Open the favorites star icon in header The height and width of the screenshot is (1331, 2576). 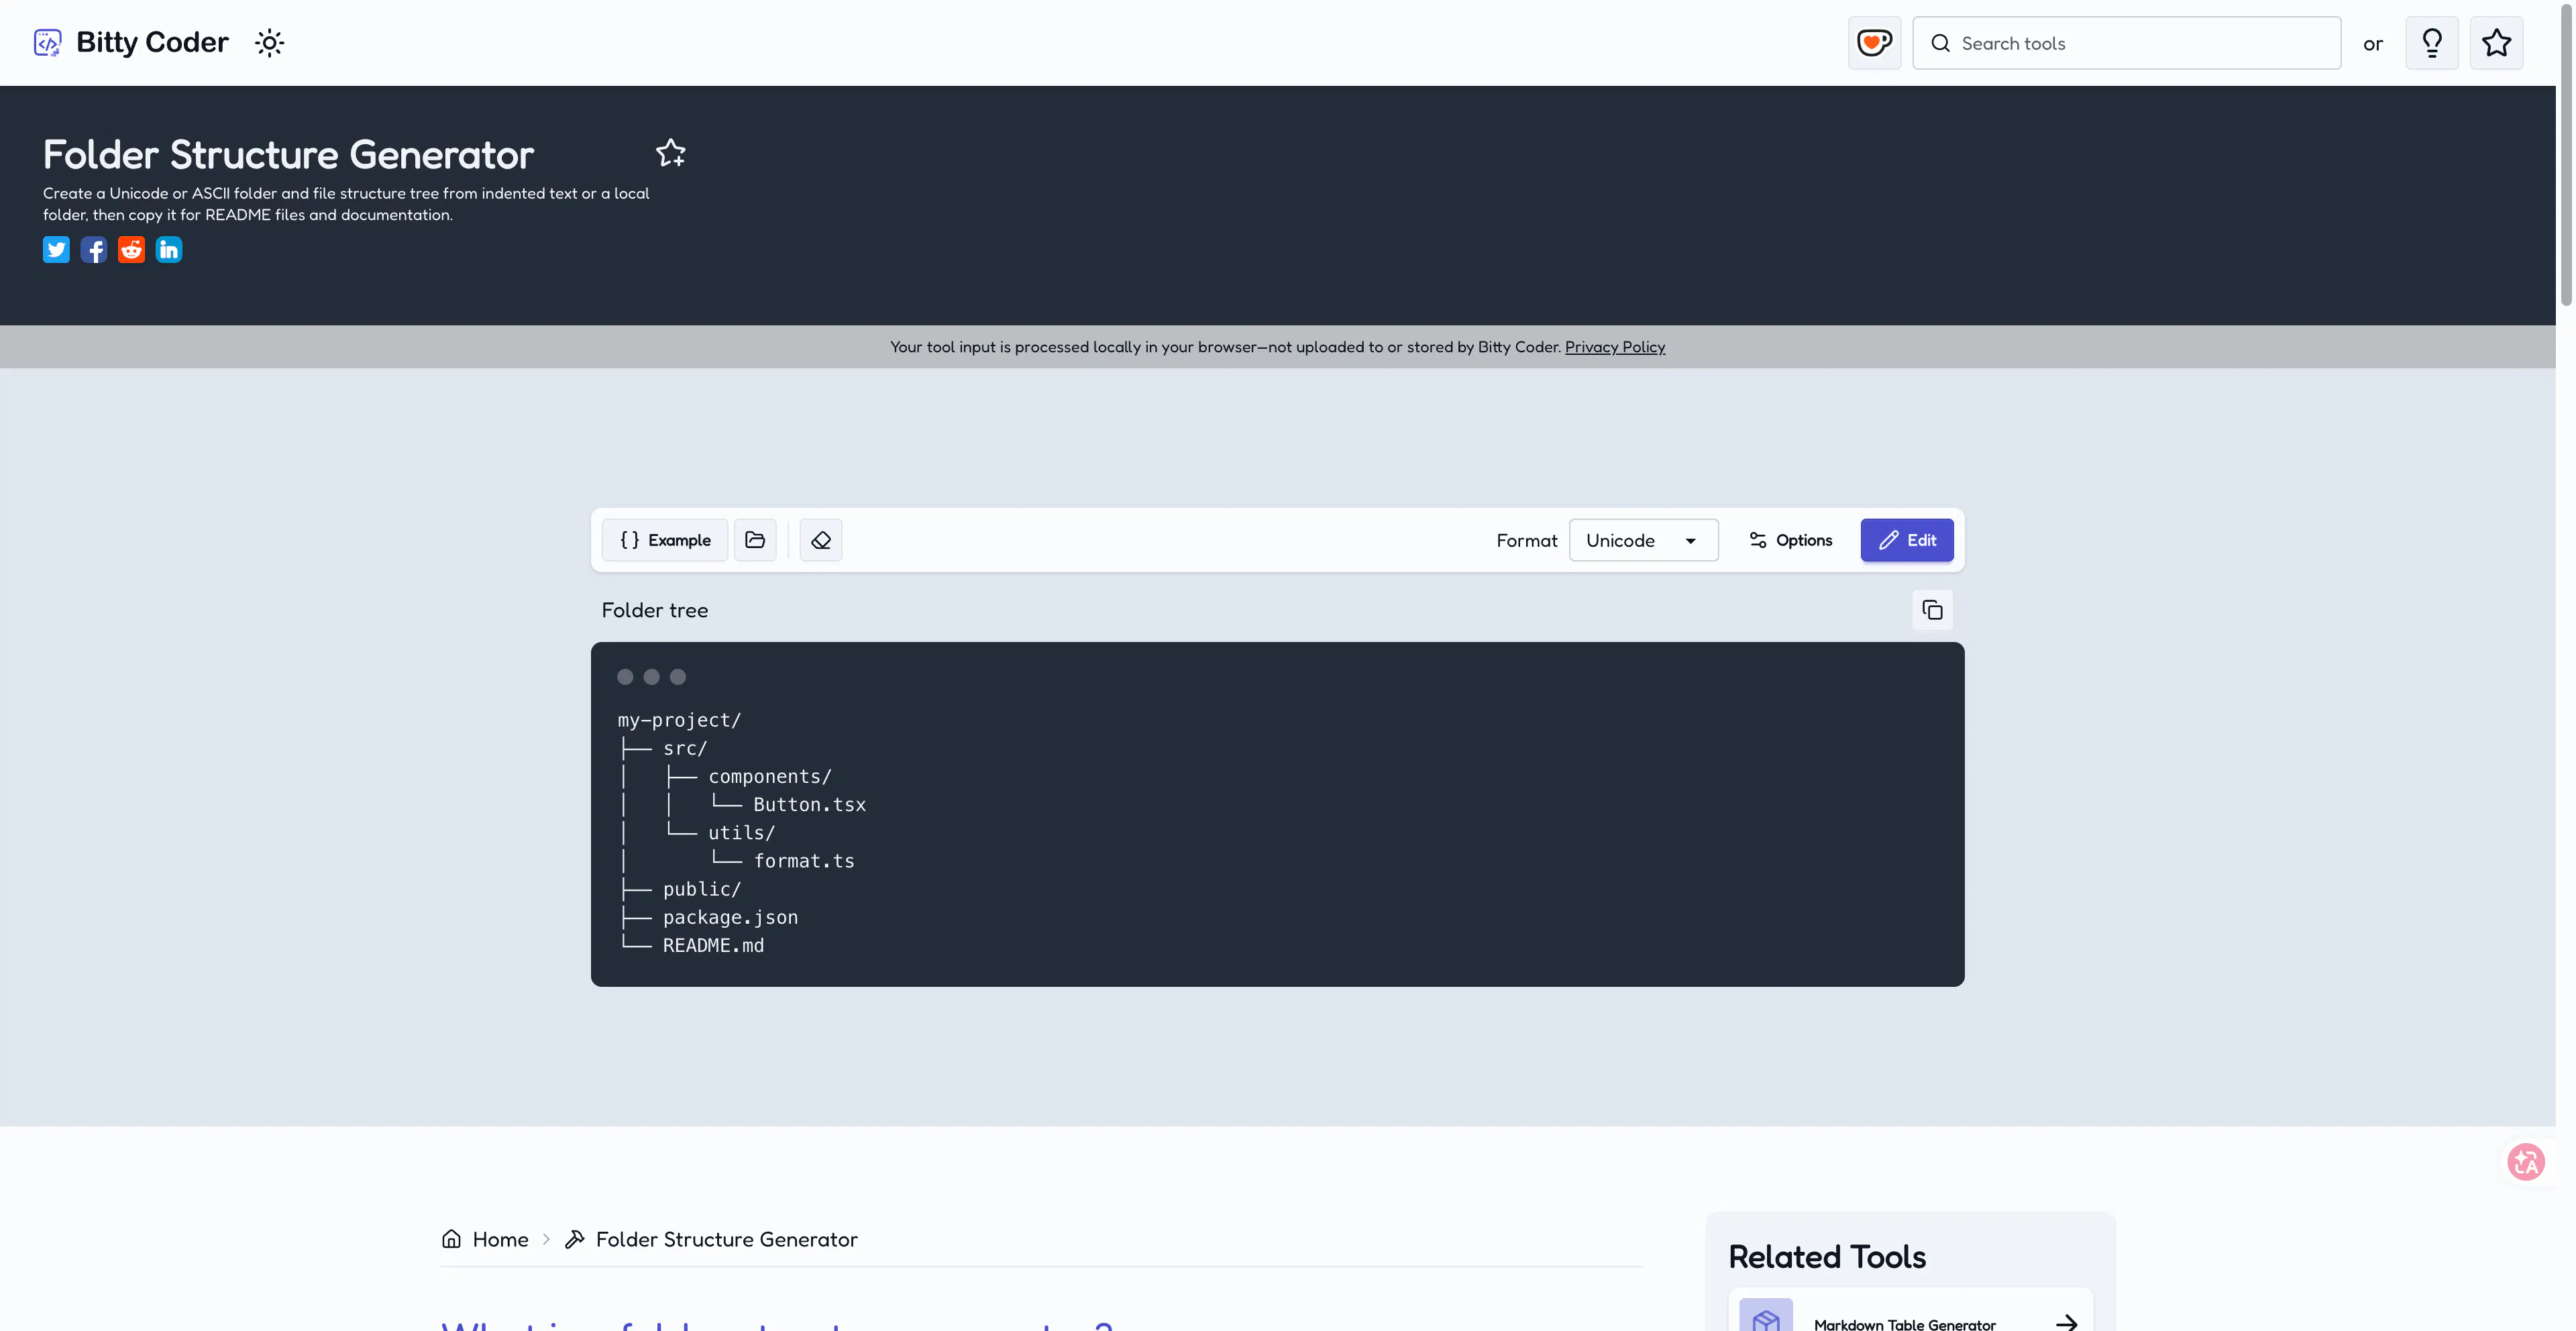tap(2496, 43)
